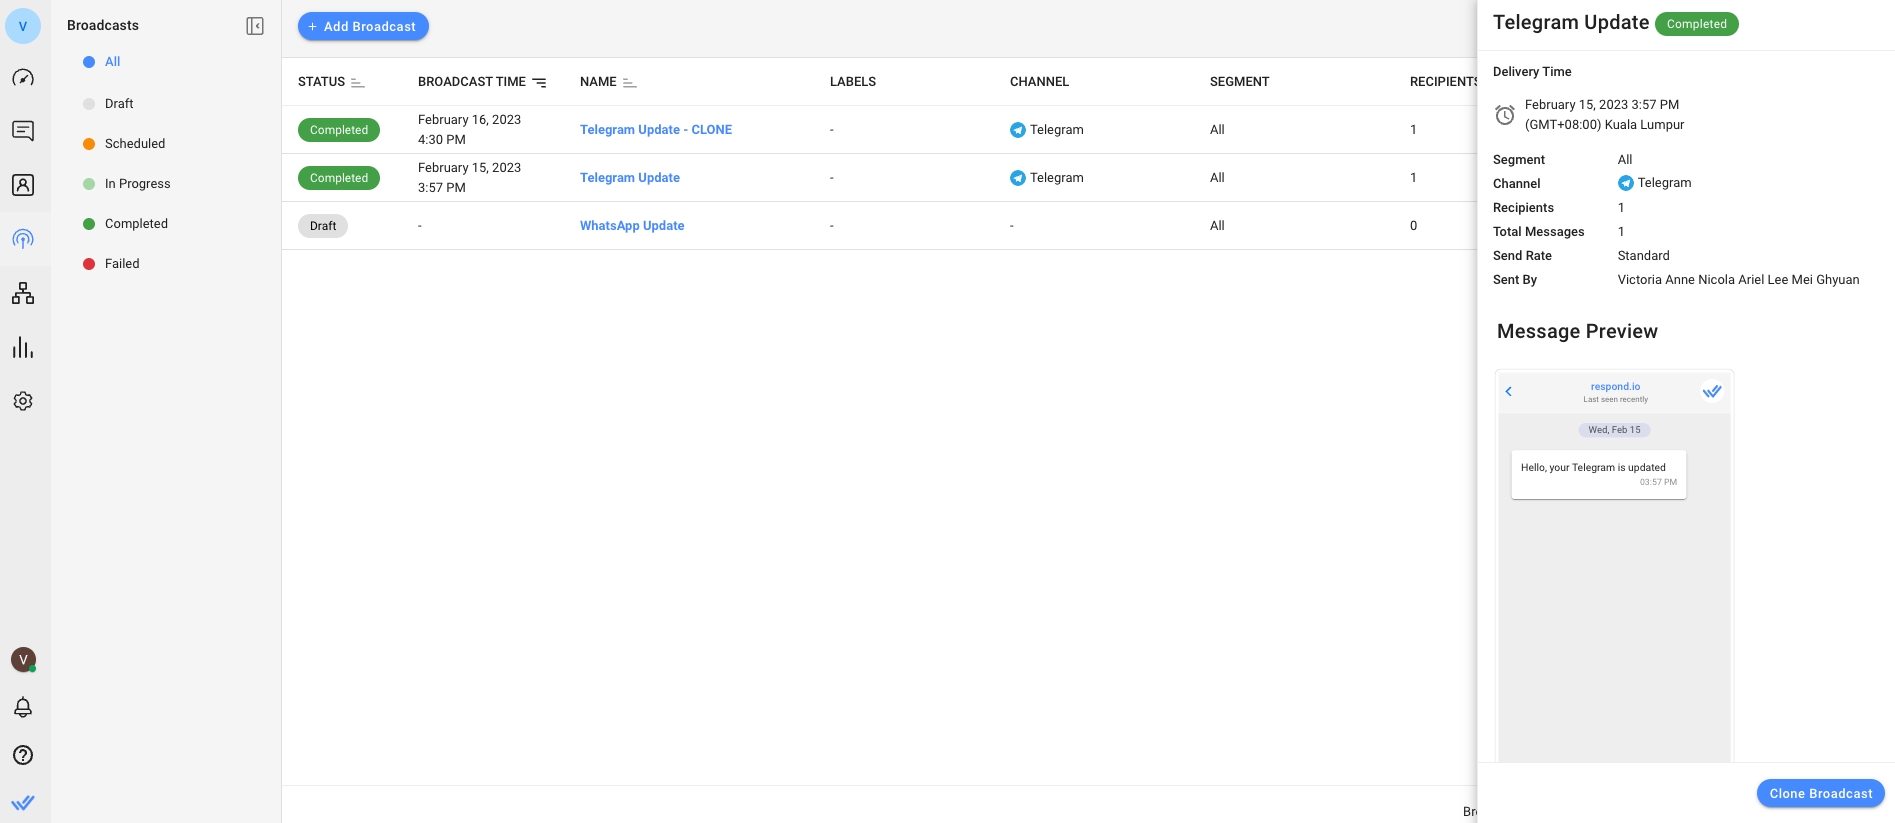Show In Progress broadcasts filter

point(137,184)
